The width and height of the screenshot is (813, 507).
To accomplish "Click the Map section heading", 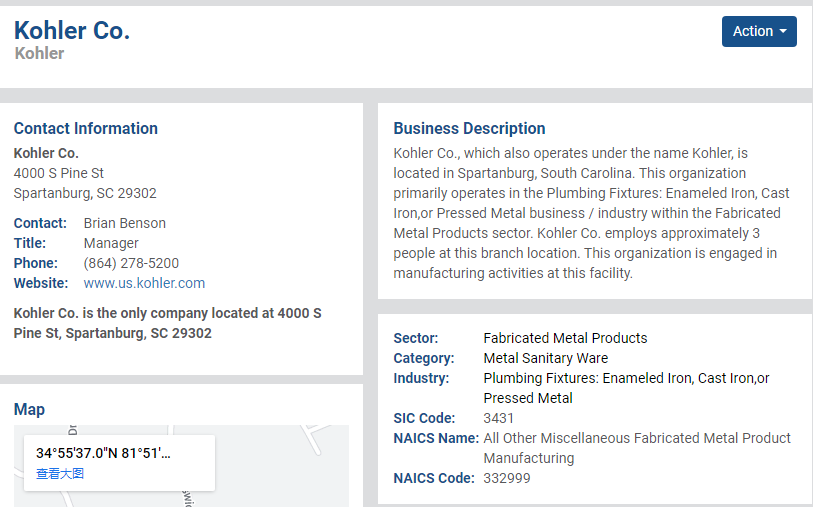I will 29,410.
